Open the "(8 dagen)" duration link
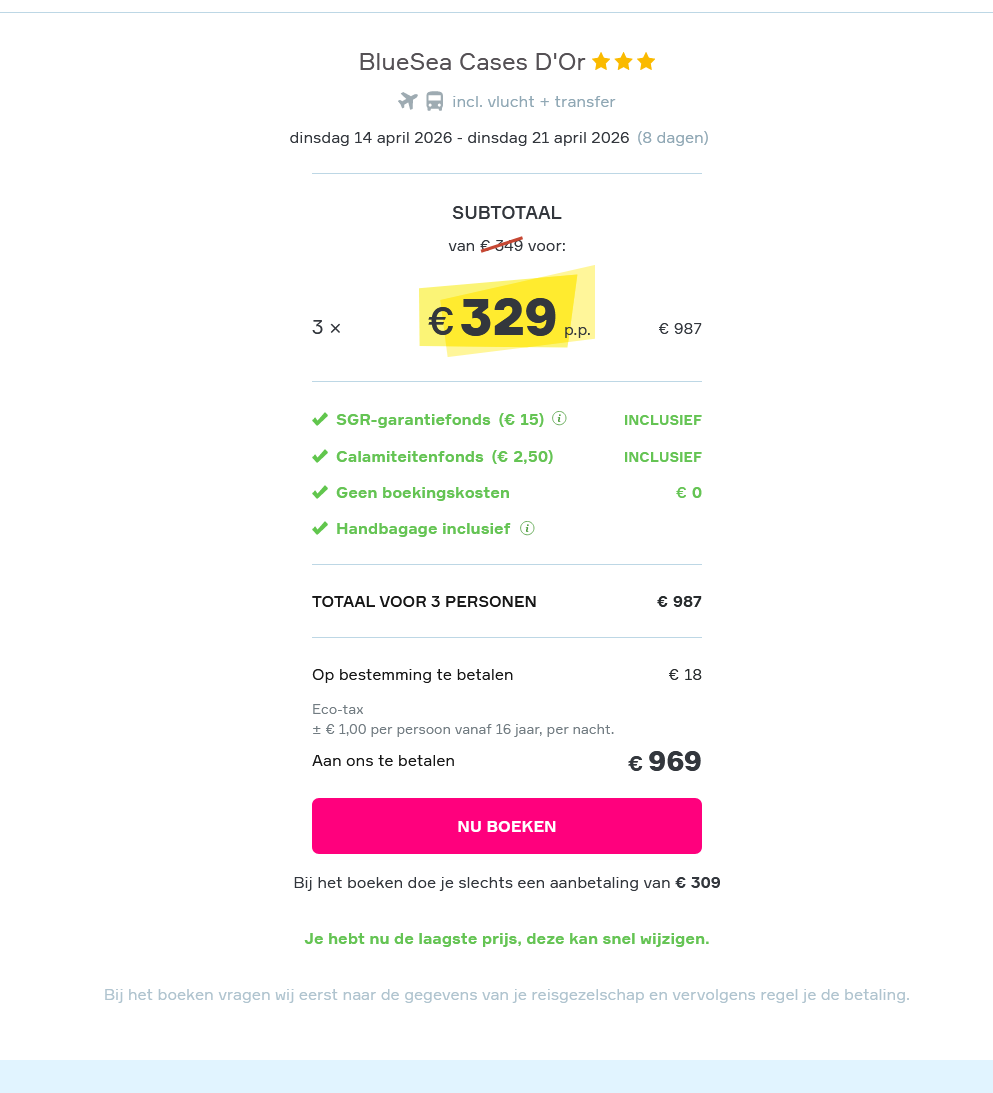This screenshot has height=1093, width=993. [x=673, y=137]
